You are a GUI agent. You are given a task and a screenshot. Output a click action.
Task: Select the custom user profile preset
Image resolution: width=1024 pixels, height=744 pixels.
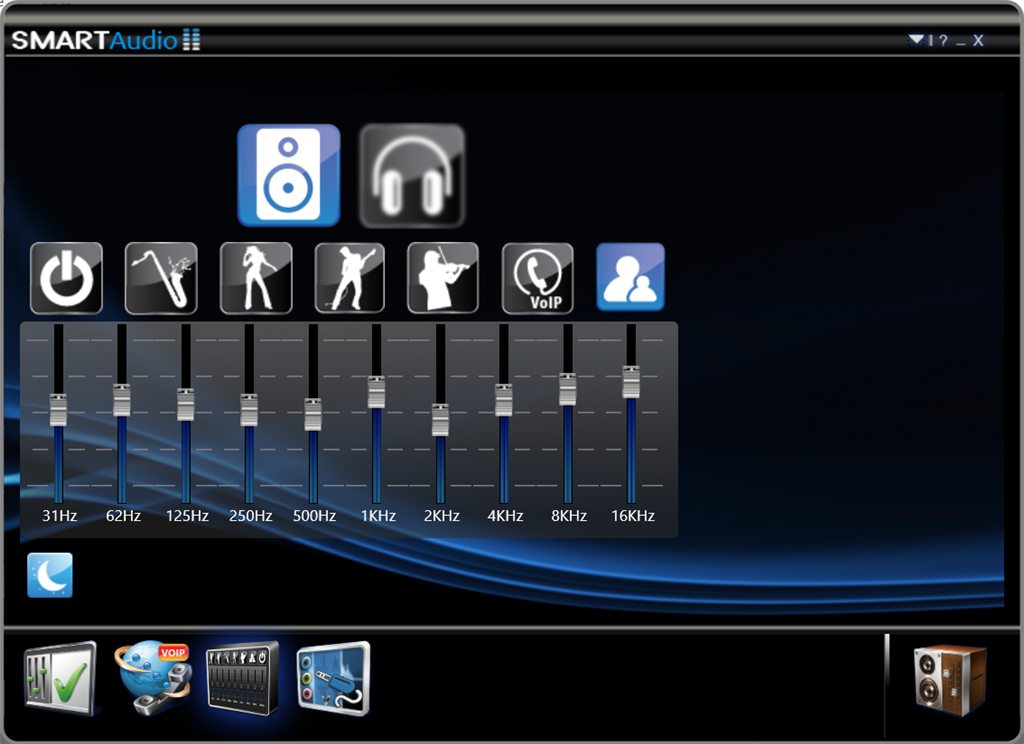[x=630, y=277]
